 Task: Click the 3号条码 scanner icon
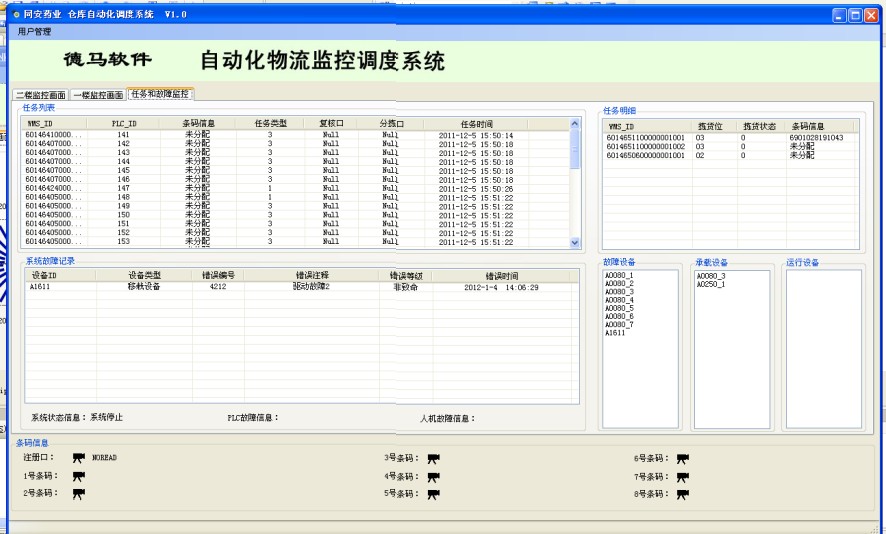pos(433,459)
